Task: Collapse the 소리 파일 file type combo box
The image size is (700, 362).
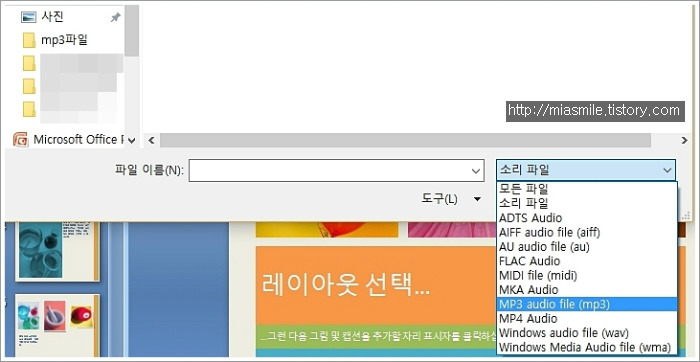Action: [x=586, y=170]
